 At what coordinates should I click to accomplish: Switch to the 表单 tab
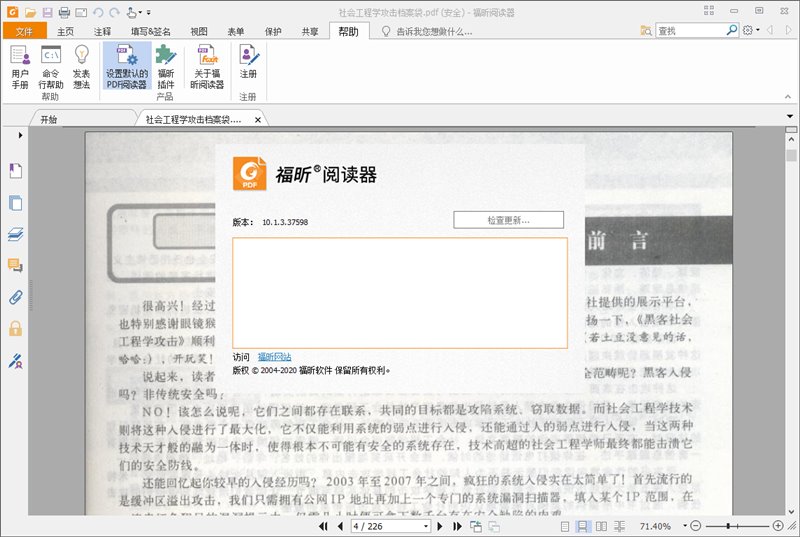[236, 32]
